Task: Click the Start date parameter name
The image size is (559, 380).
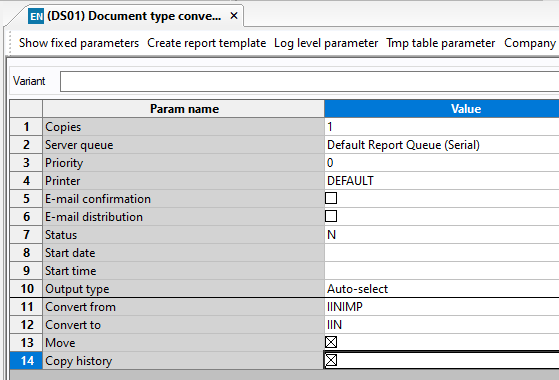Action: 183,253
